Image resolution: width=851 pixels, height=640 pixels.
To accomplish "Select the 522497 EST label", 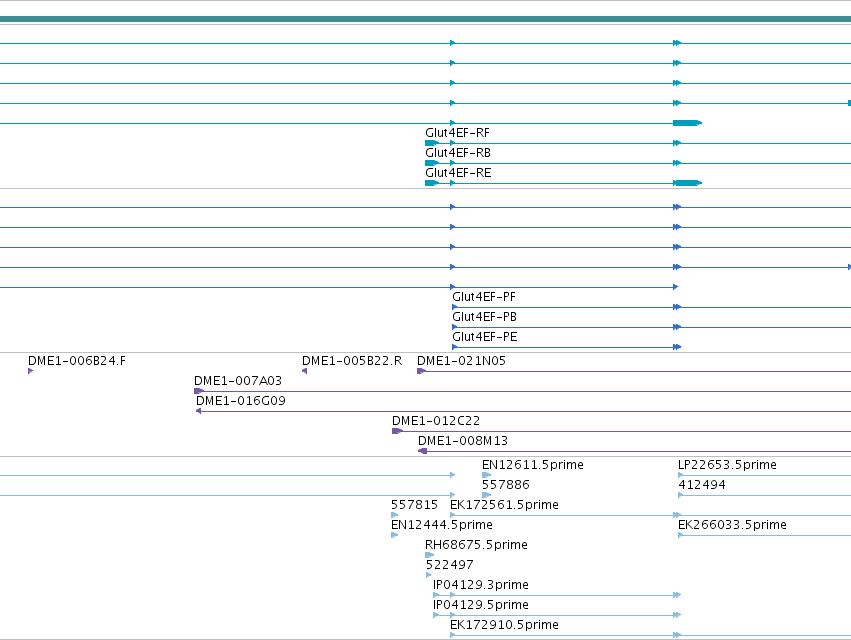I will click(x=449, y=565).
